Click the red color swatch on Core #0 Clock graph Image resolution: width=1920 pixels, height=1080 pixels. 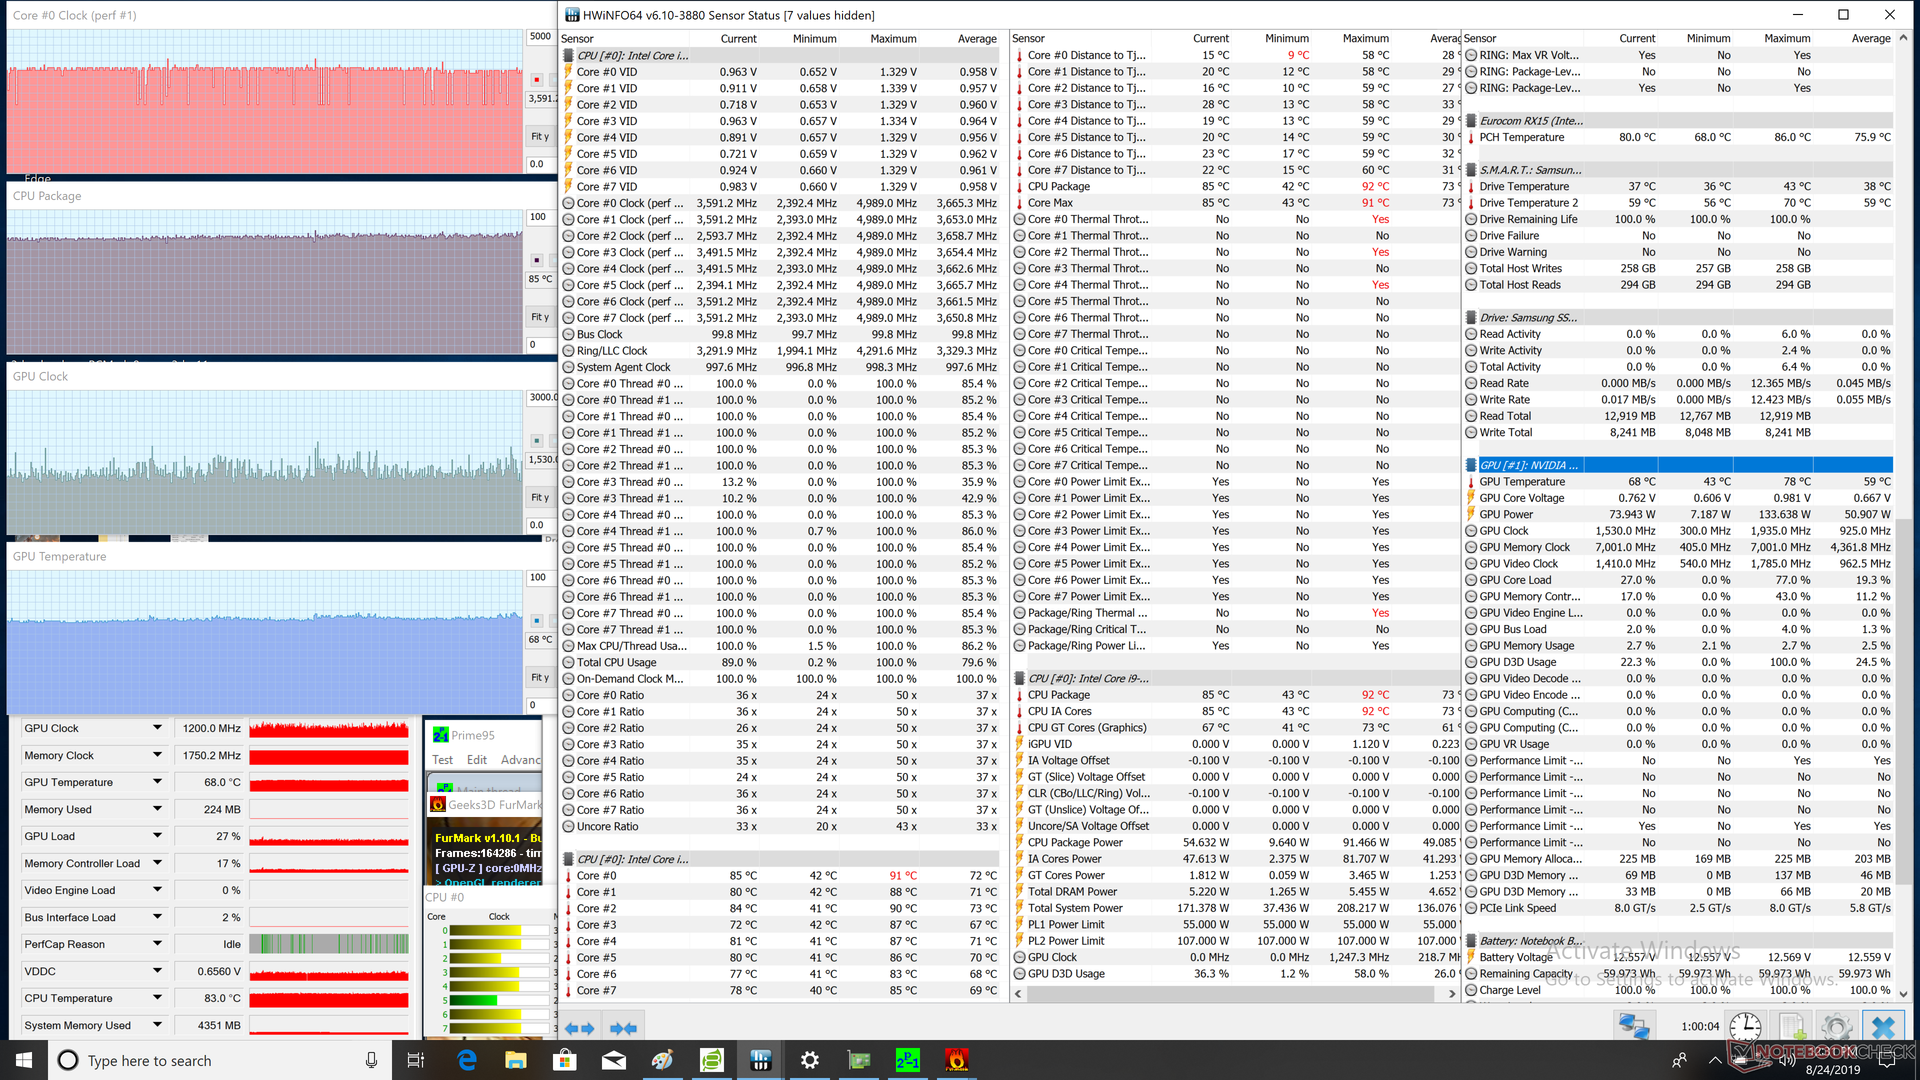coord(536,79)
